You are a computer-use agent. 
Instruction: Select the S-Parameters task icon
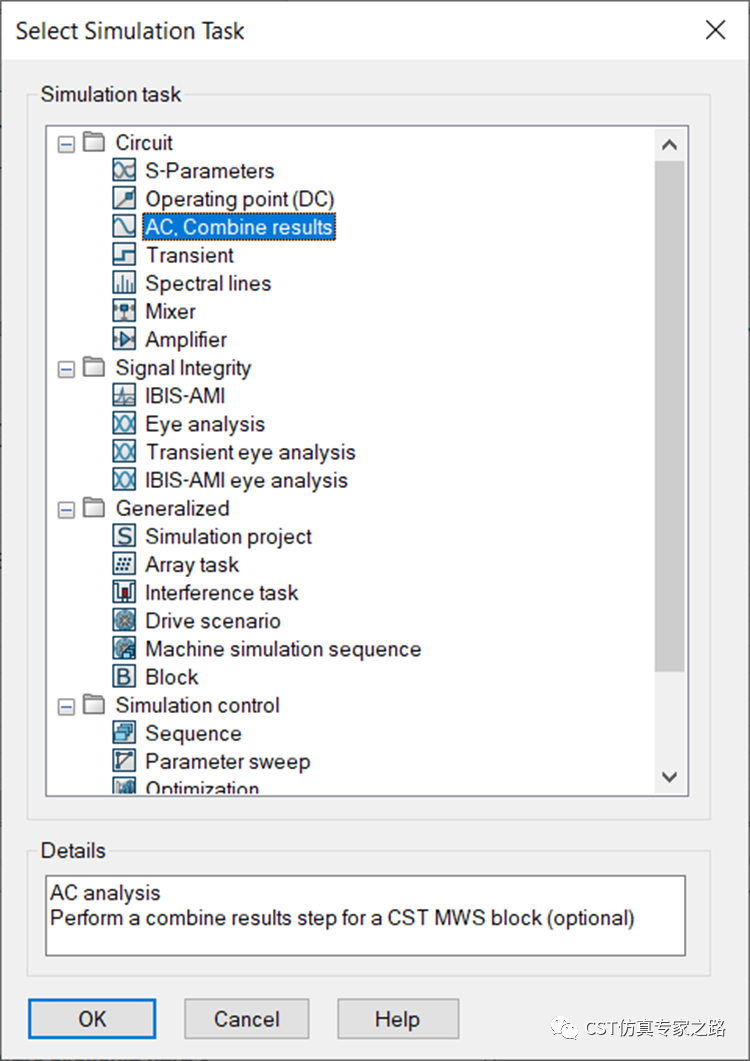[124, 170]
